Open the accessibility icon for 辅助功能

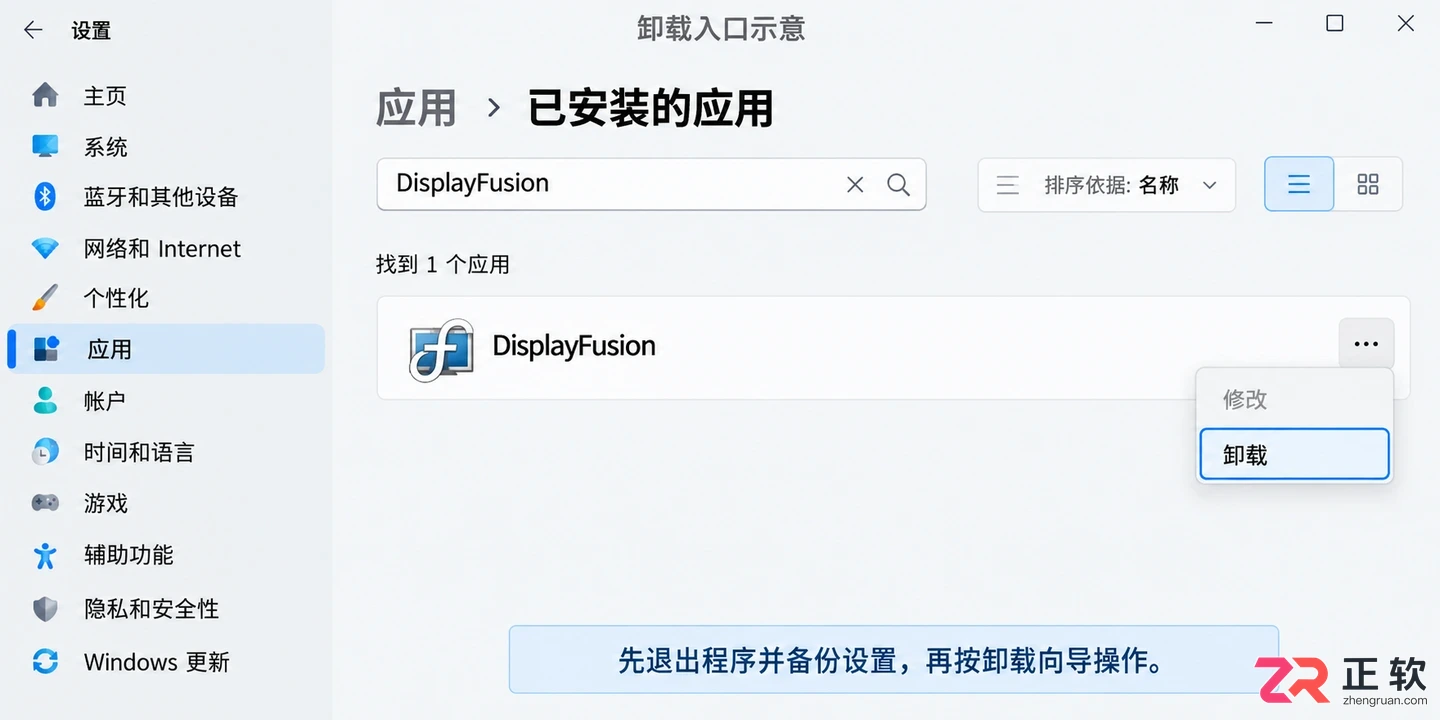(45, 555)
